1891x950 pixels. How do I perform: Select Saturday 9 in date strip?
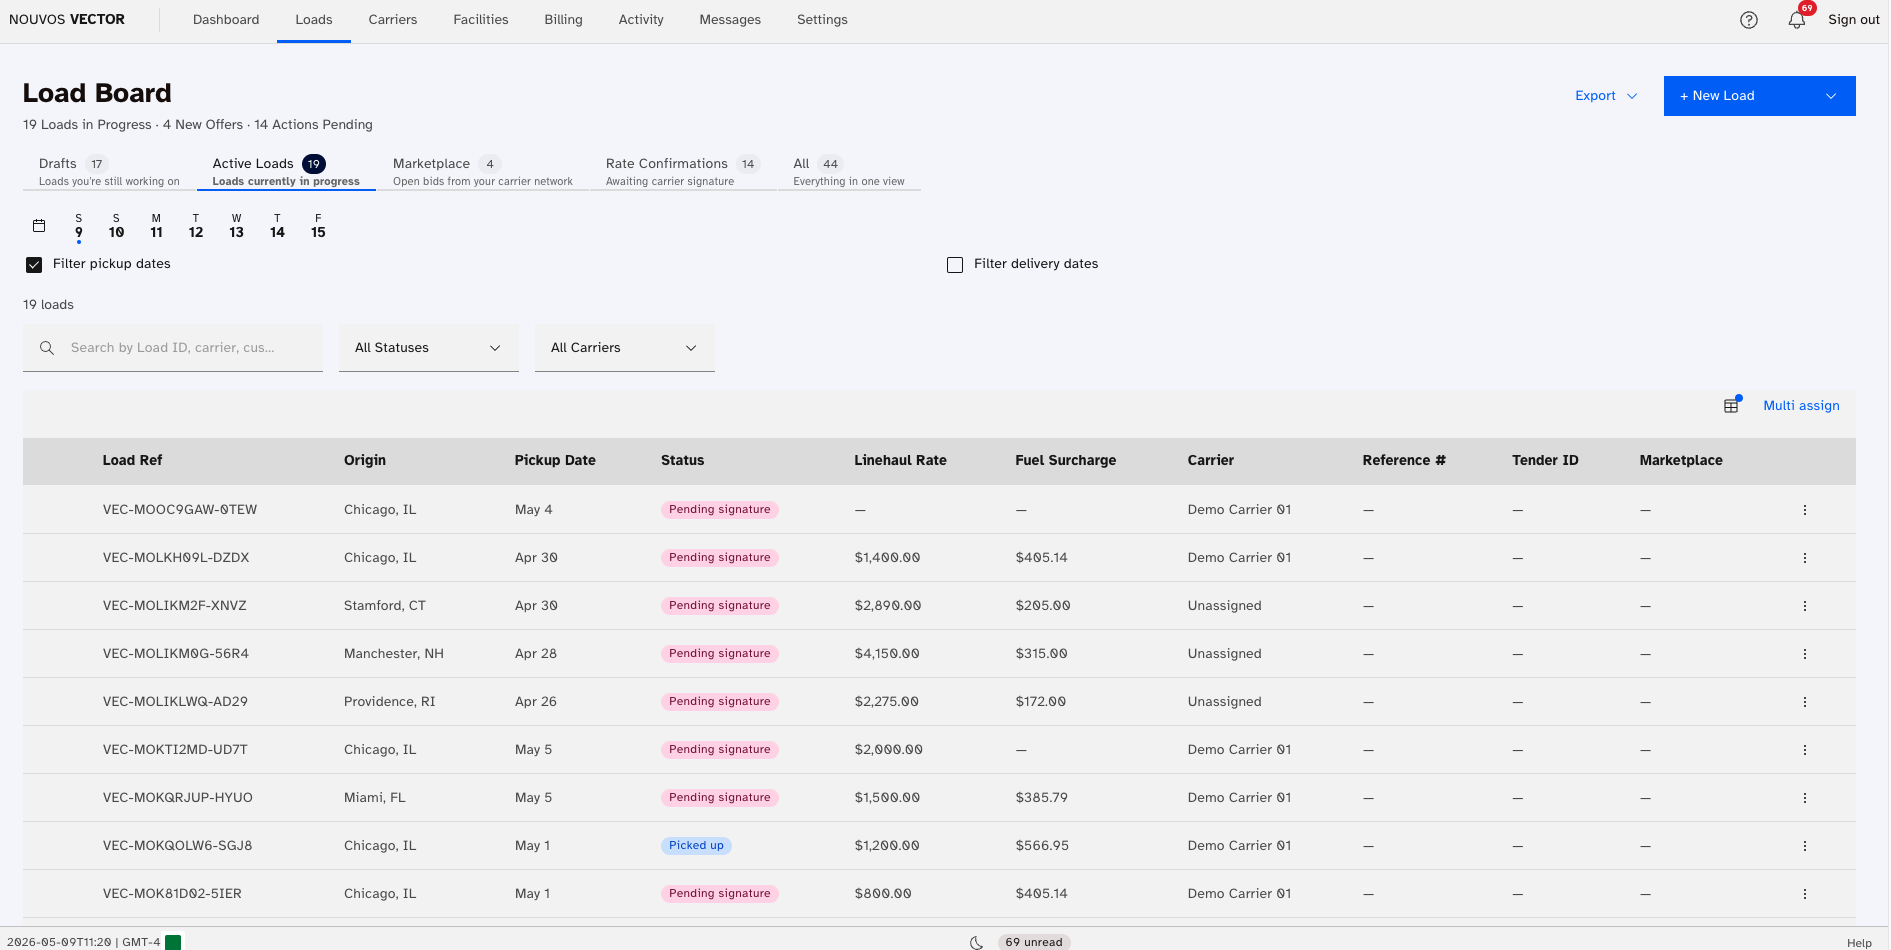pyautogui.click(x=79, y=227)
